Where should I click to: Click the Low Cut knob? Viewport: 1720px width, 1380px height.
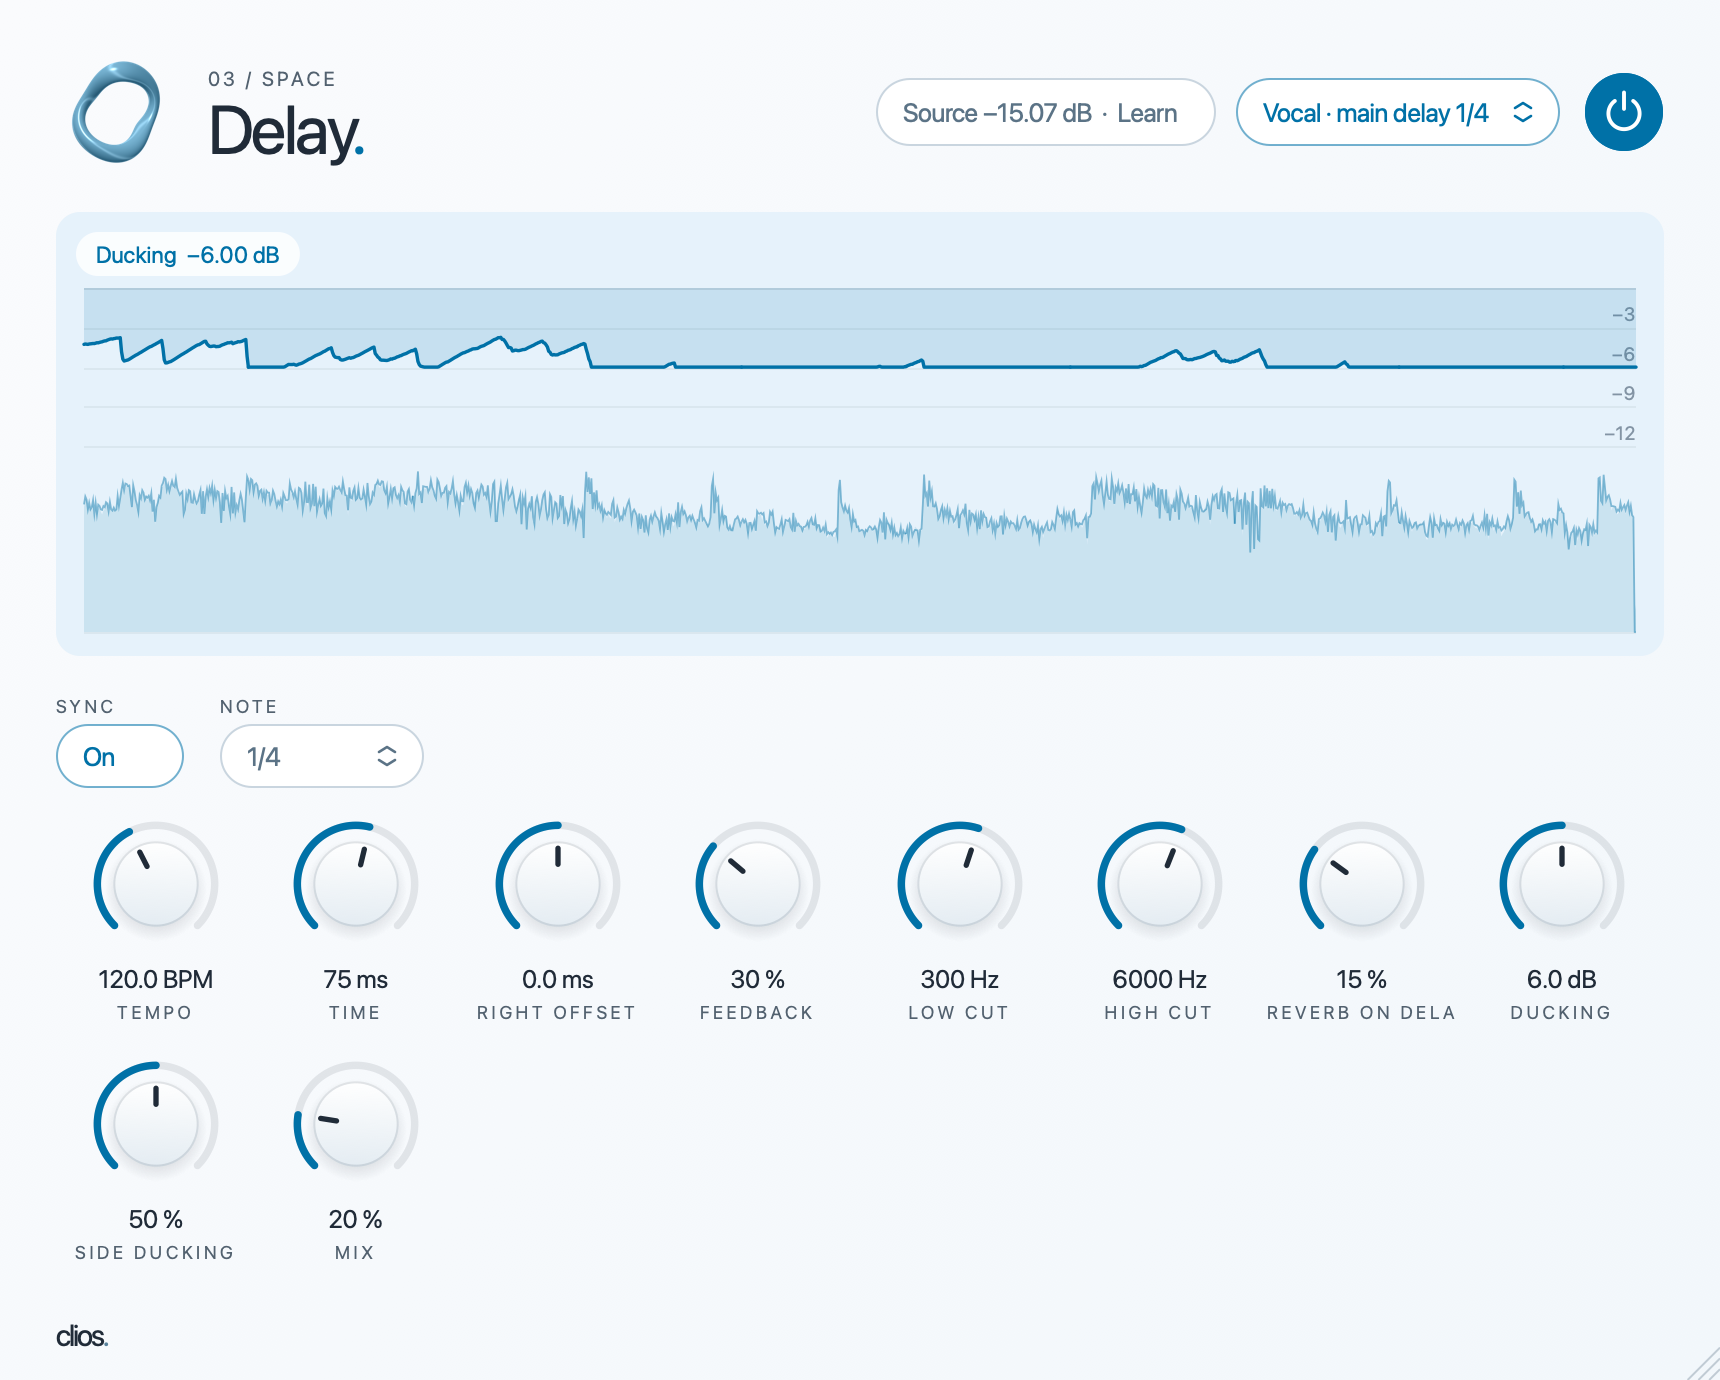tap(960, 884)
